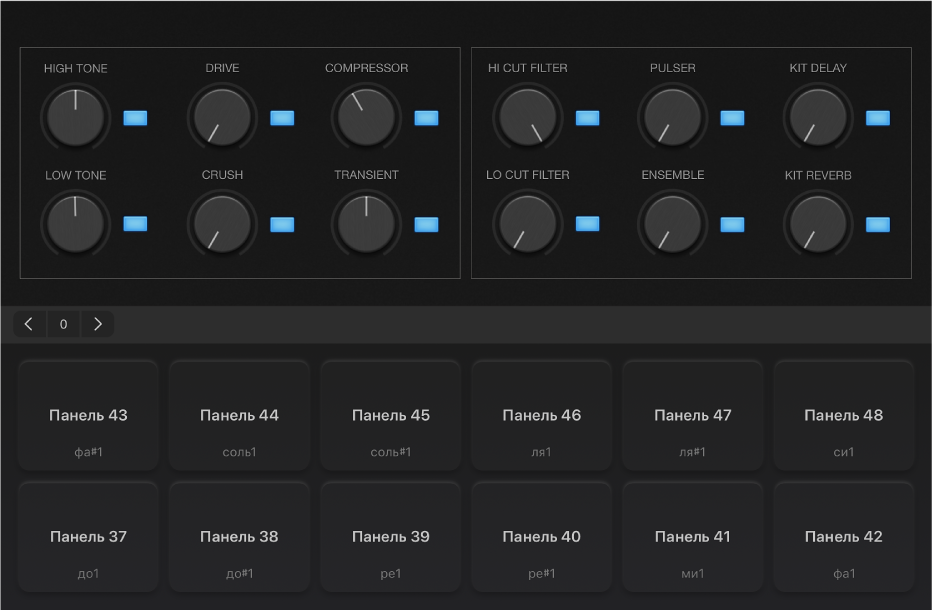Screen dimensions: 934x612
Task: Click the page number field showing 0
Action: click(63, 324)
